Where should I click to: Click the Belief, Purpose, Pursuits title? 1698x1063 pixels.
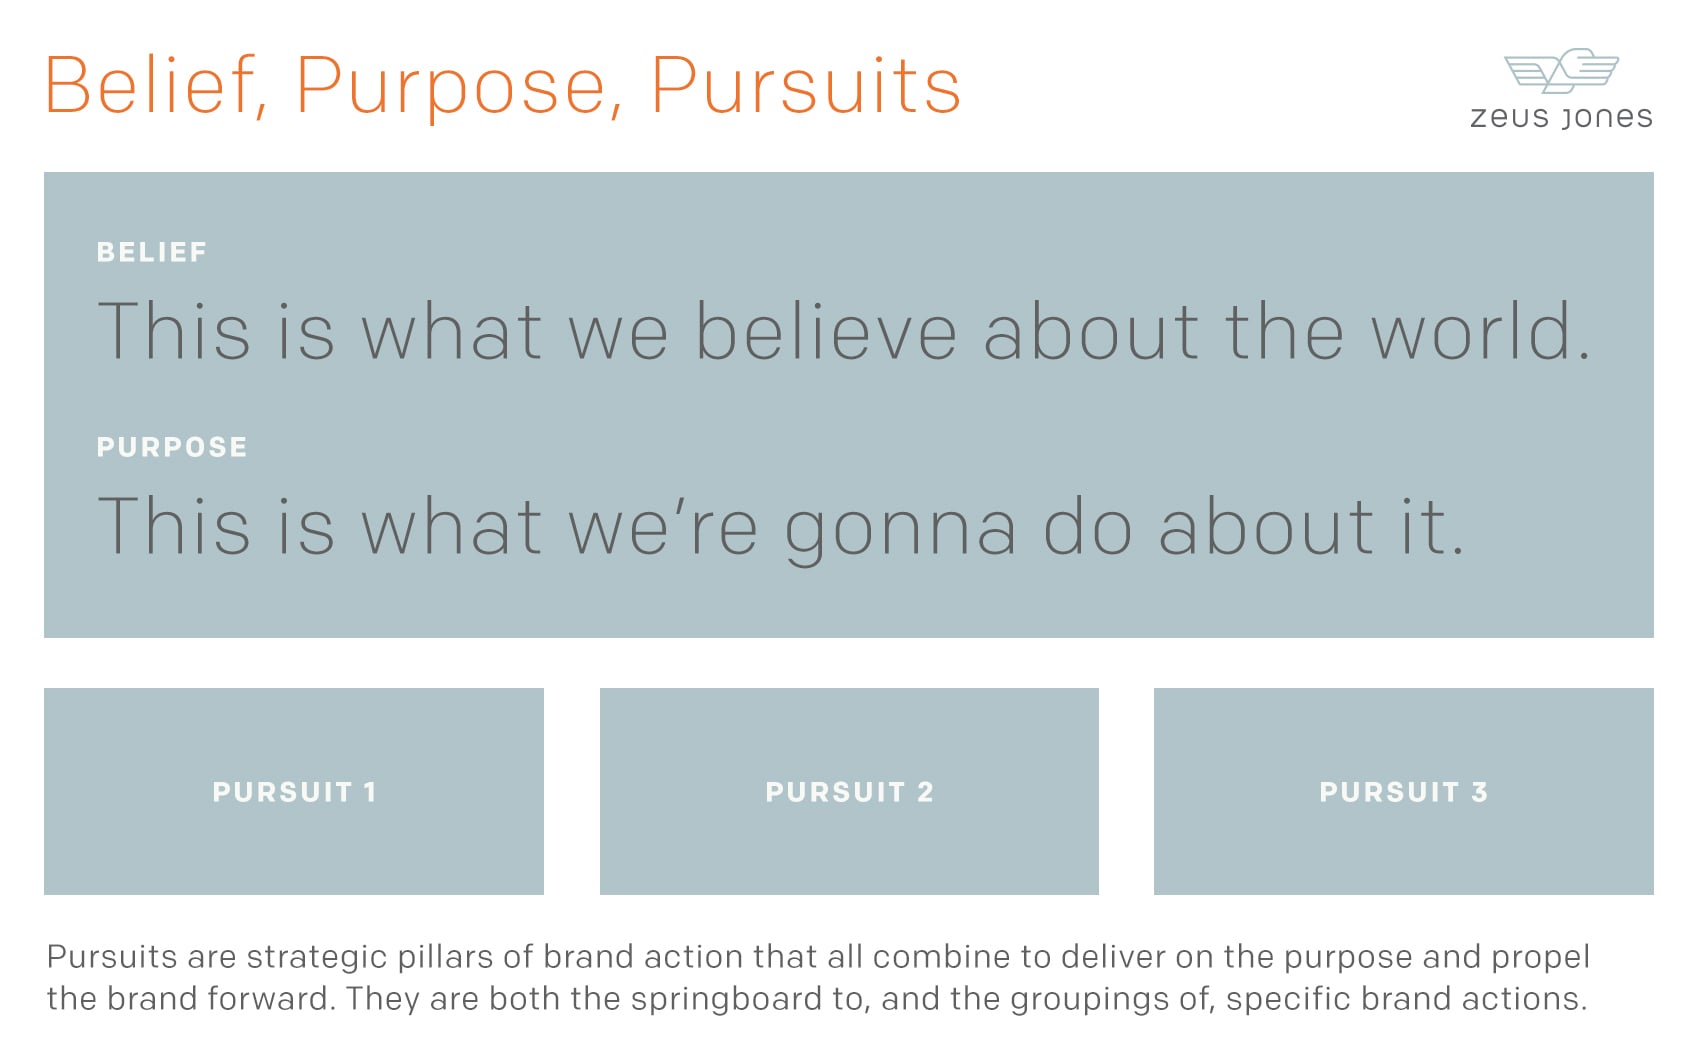[x=503, y=86]
